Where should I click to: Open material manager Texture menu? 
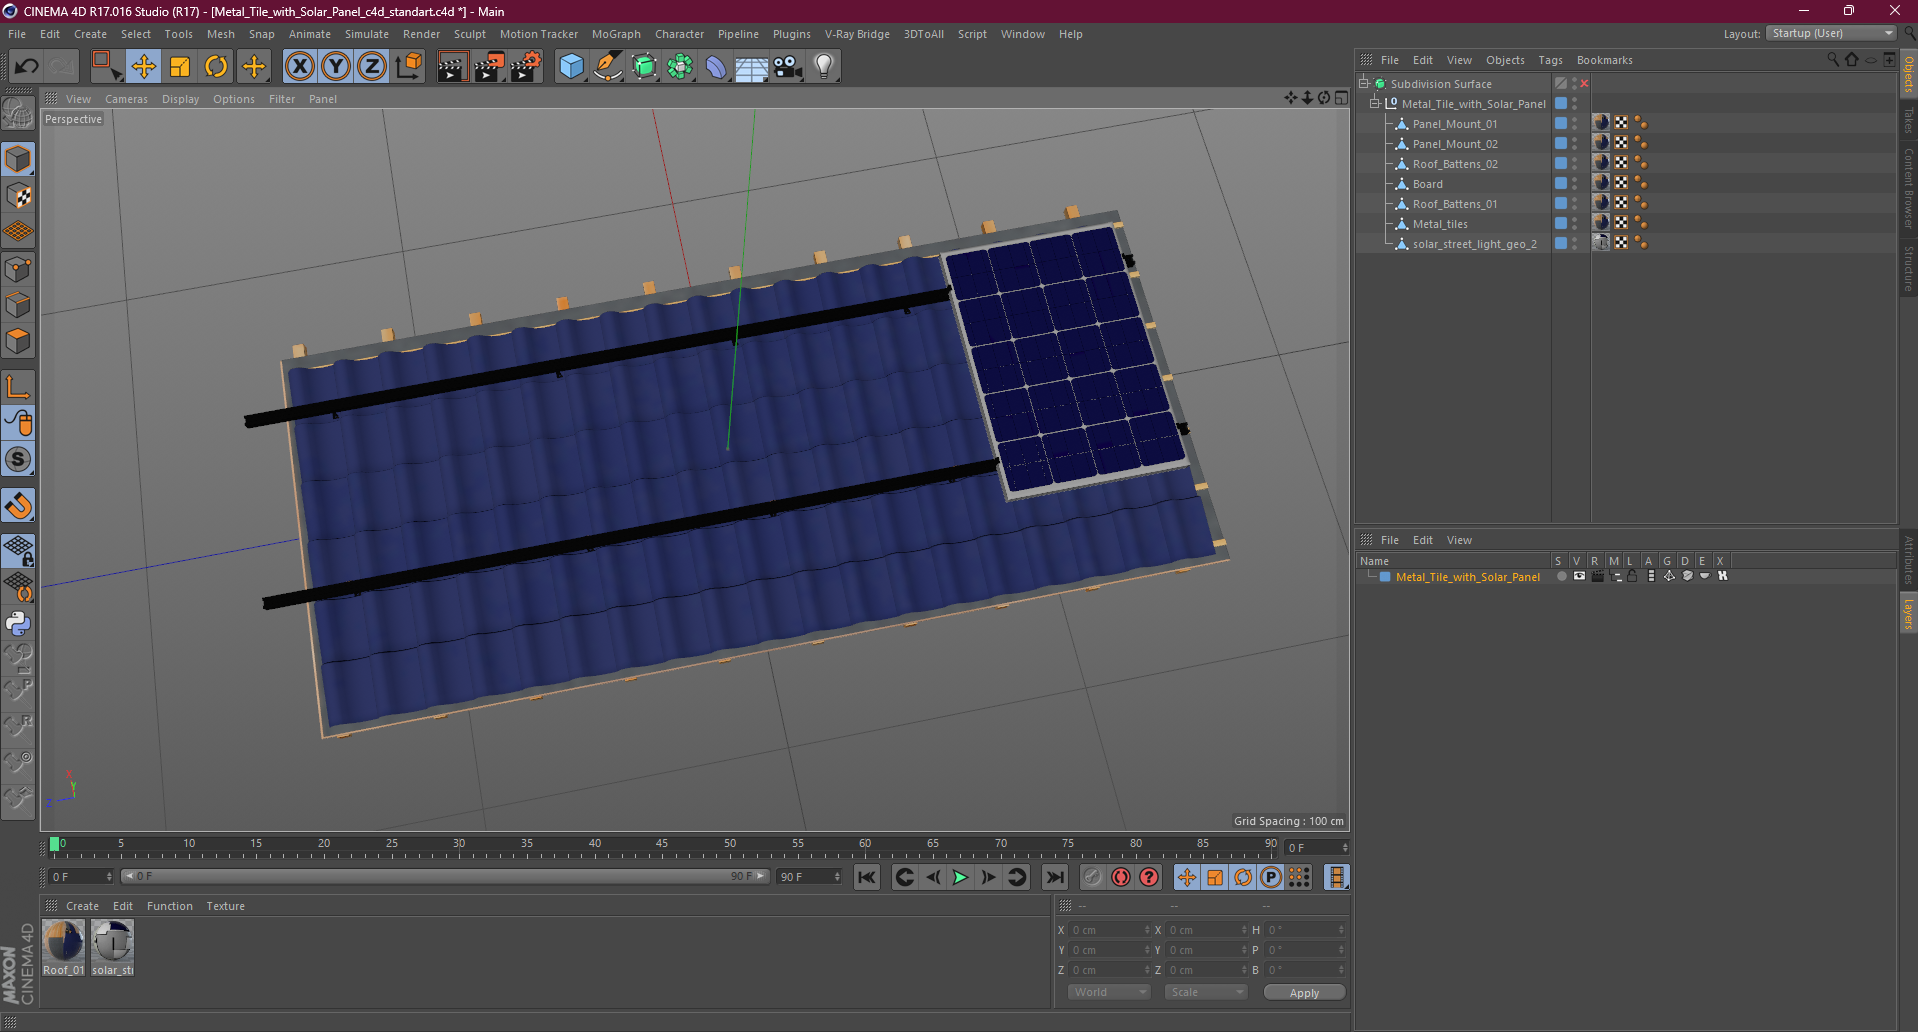pyautogui.click(x=225, y=906)
